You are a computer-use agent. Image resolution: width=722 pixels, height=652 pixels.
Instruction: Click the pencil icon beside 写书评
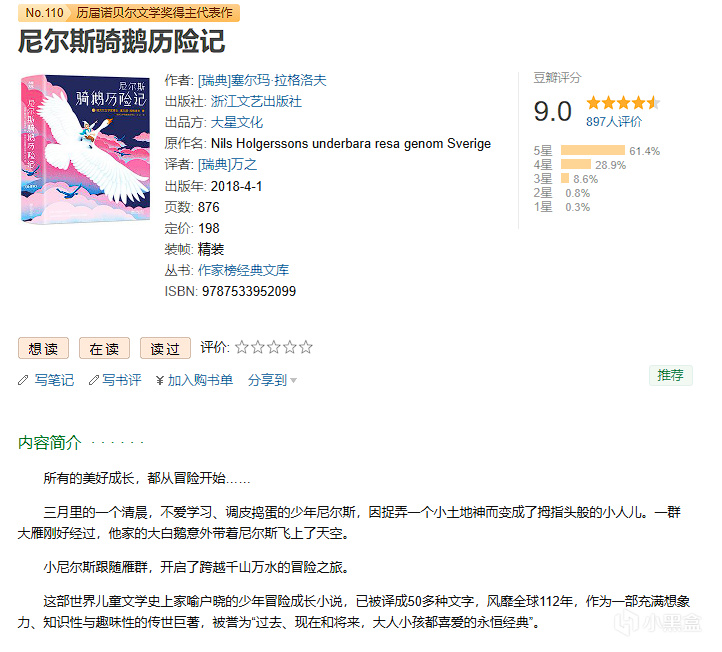[x=94, y=380]
